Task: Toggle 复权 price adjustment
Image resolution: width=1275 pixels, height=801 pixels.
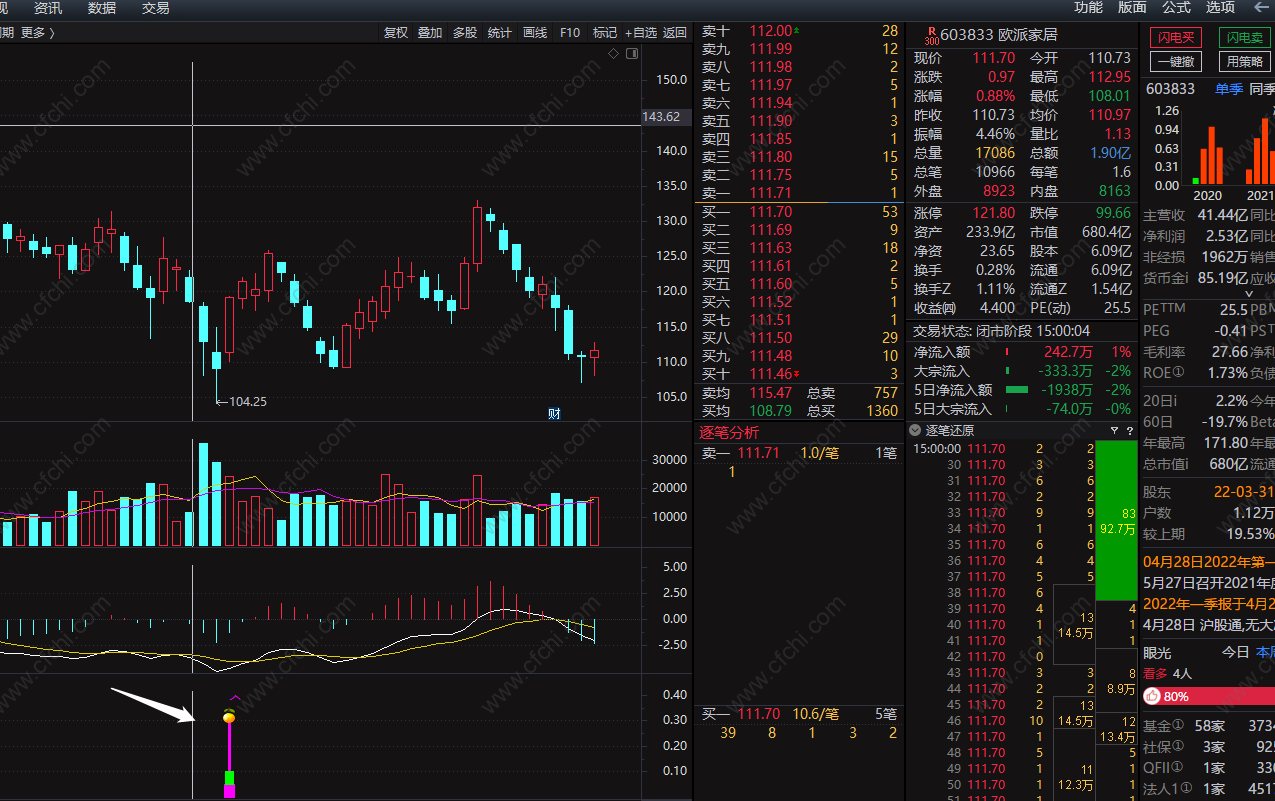Action: click(396, 32)
